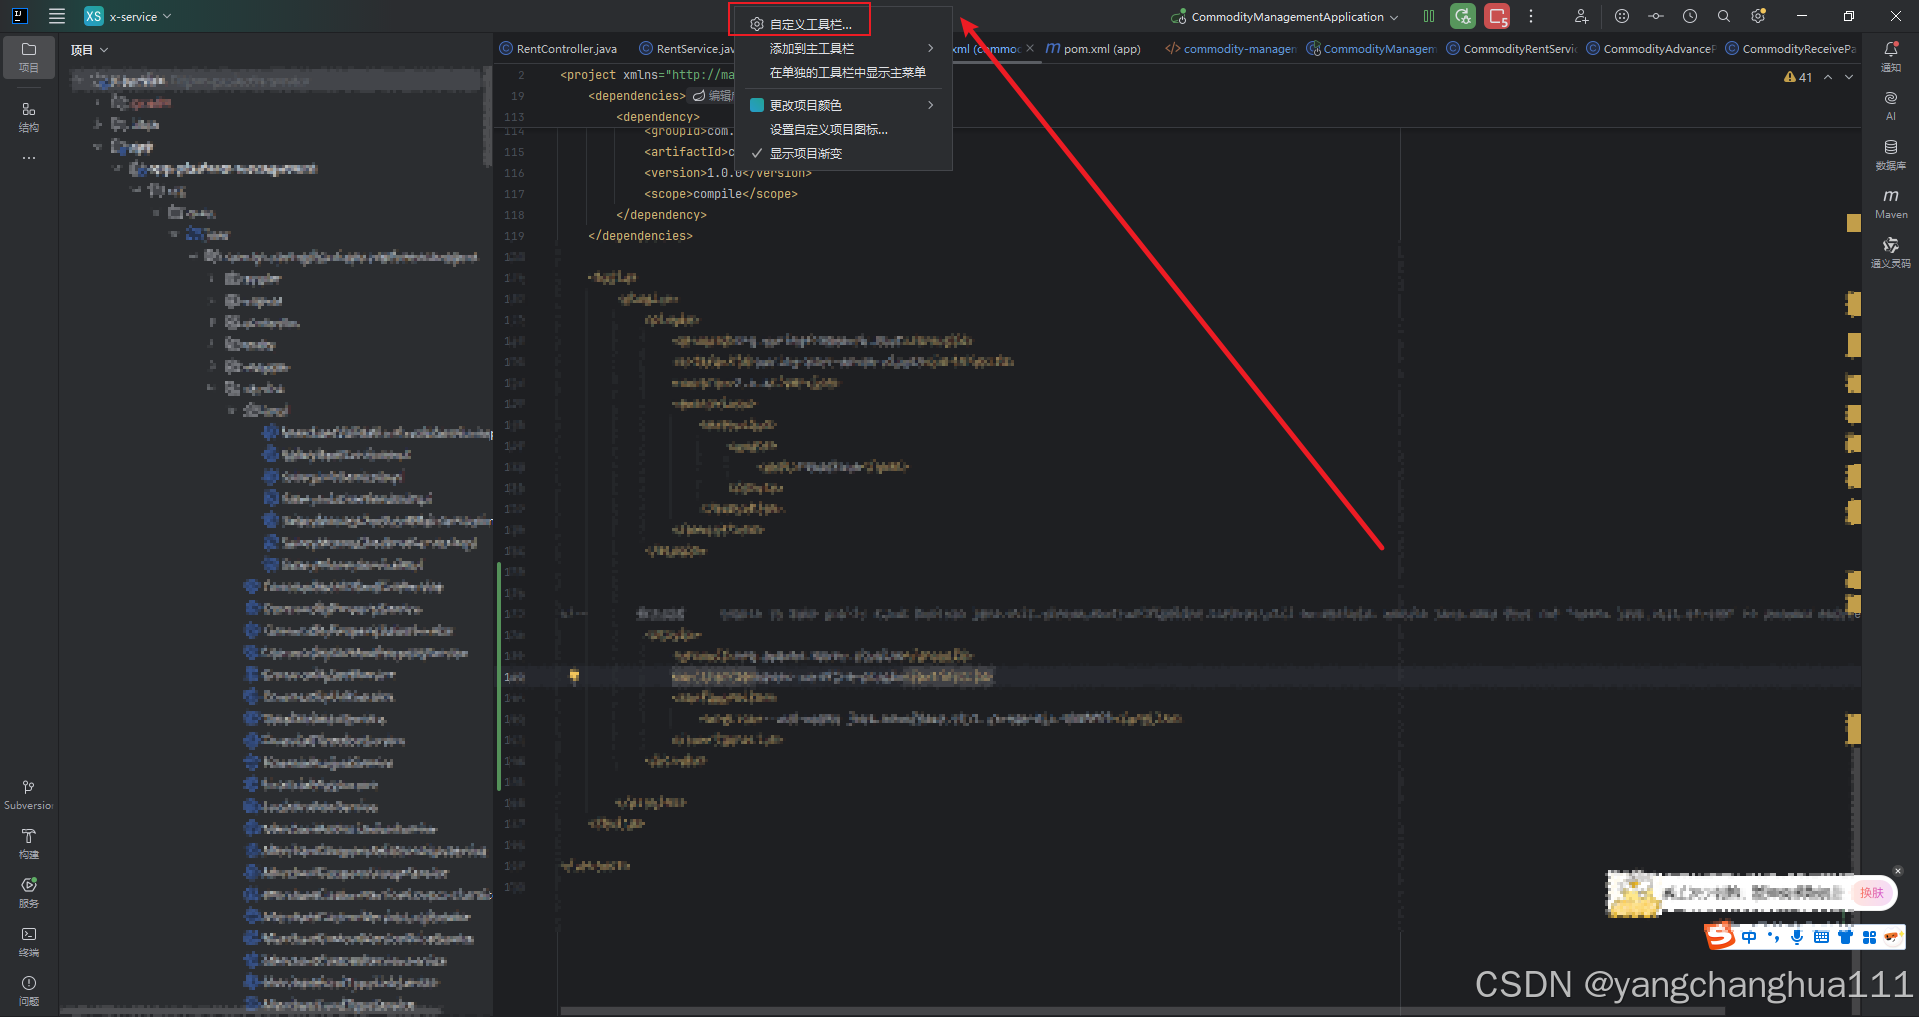Switch to the CommodityRentServic tab
Screen dimensions: 1919x1017
[1511, 49]
